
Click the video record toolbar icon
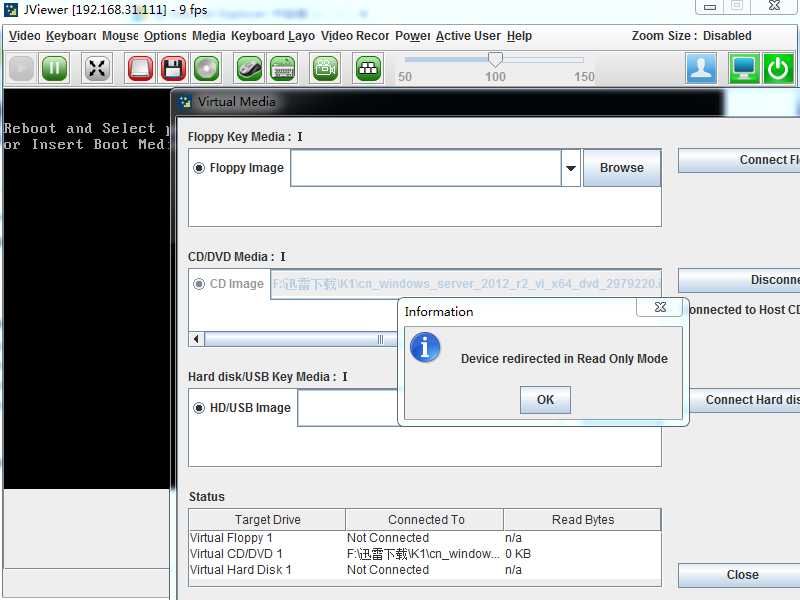click(x=325, y=68)
